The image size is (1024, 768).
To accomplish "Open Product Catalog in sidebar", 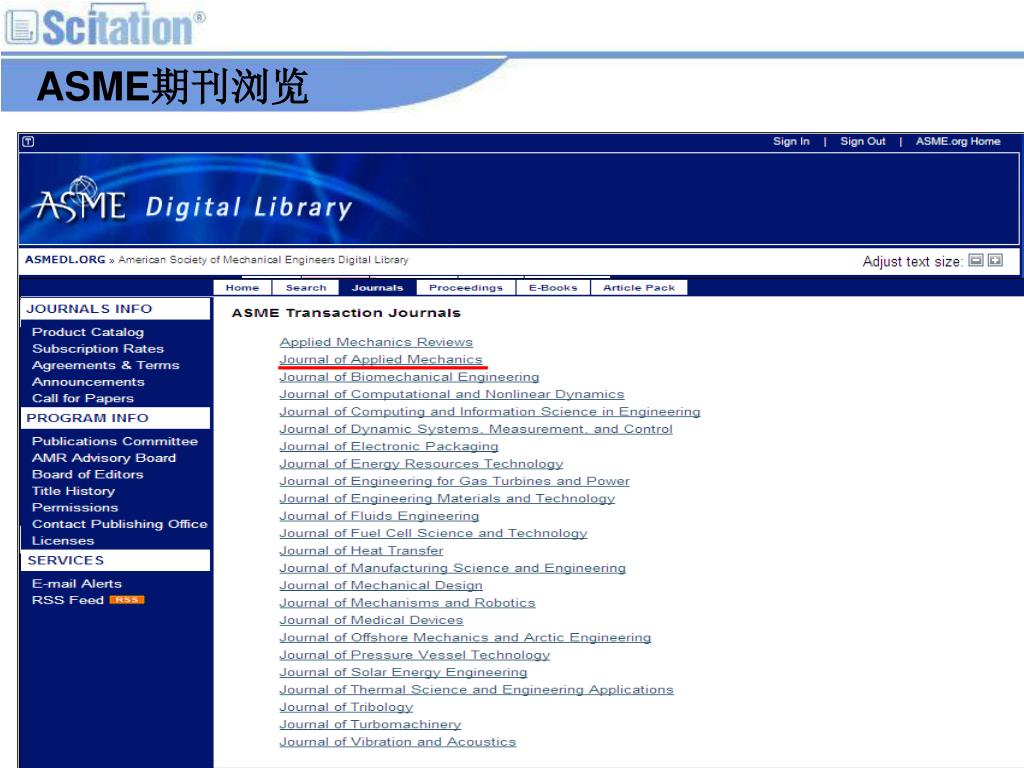I will 88,332.
